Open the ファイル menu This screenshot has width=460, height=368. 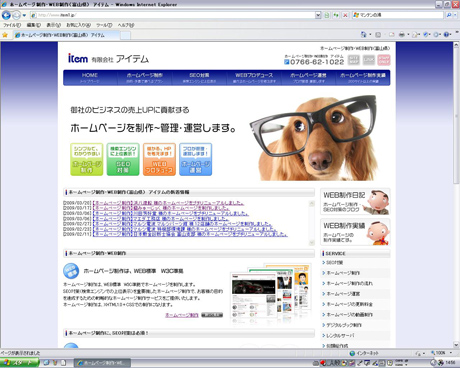click(12, 25)
